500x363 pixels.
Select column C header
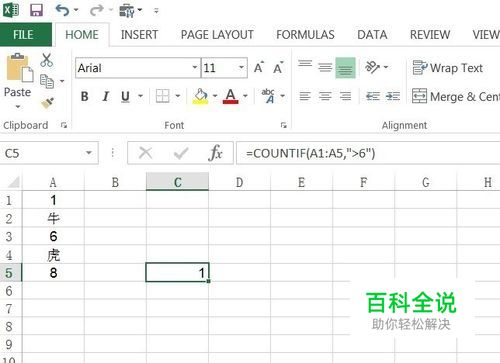(x=177, y=182)
